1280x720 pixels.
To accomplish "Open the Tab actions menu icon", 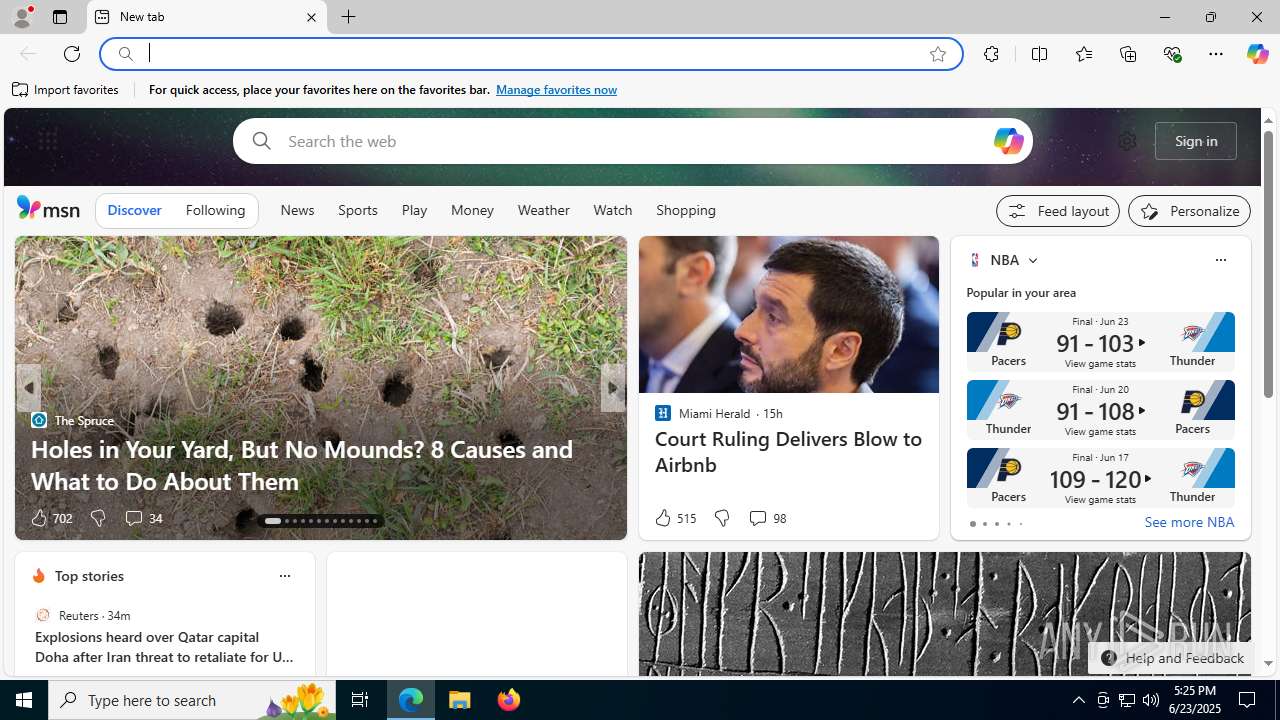I will click(60, 17).
